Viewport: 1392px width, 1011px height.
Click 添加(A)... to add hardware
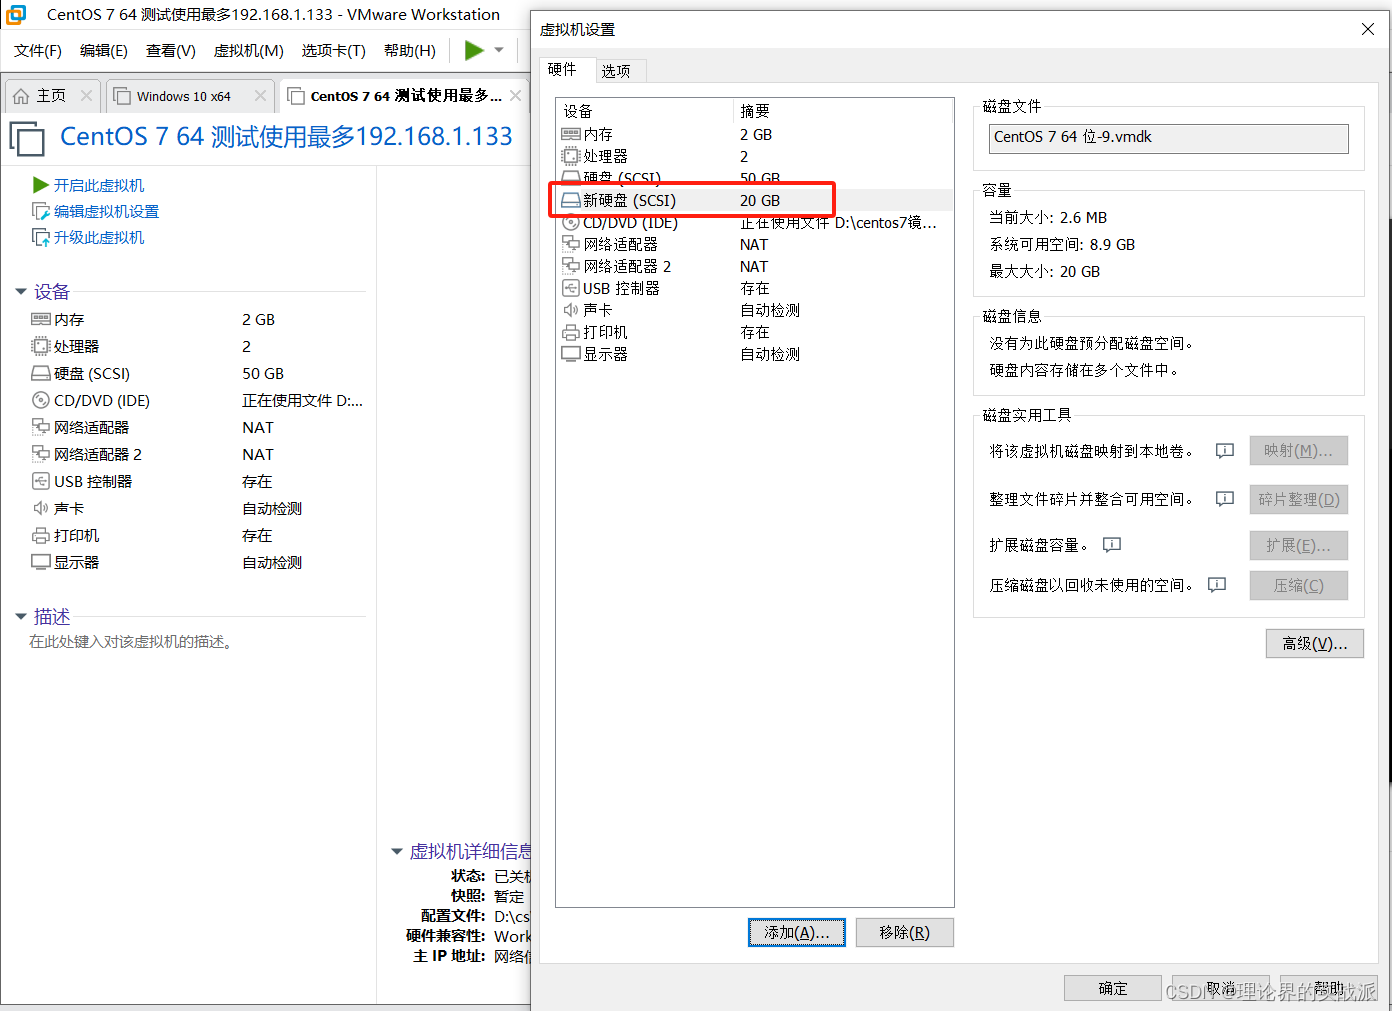coord(797,932)
